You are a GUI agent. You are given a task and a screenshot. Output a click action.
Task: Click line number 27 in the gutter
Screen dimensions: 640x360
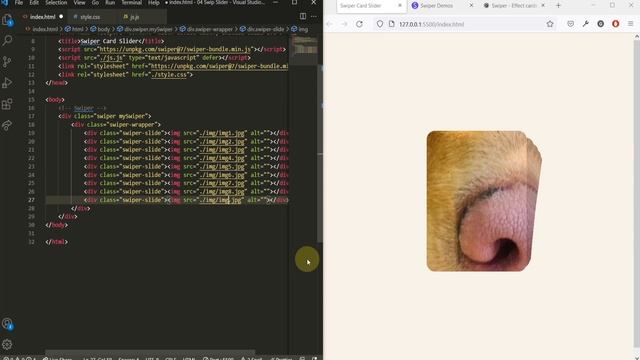pos(31,200)
